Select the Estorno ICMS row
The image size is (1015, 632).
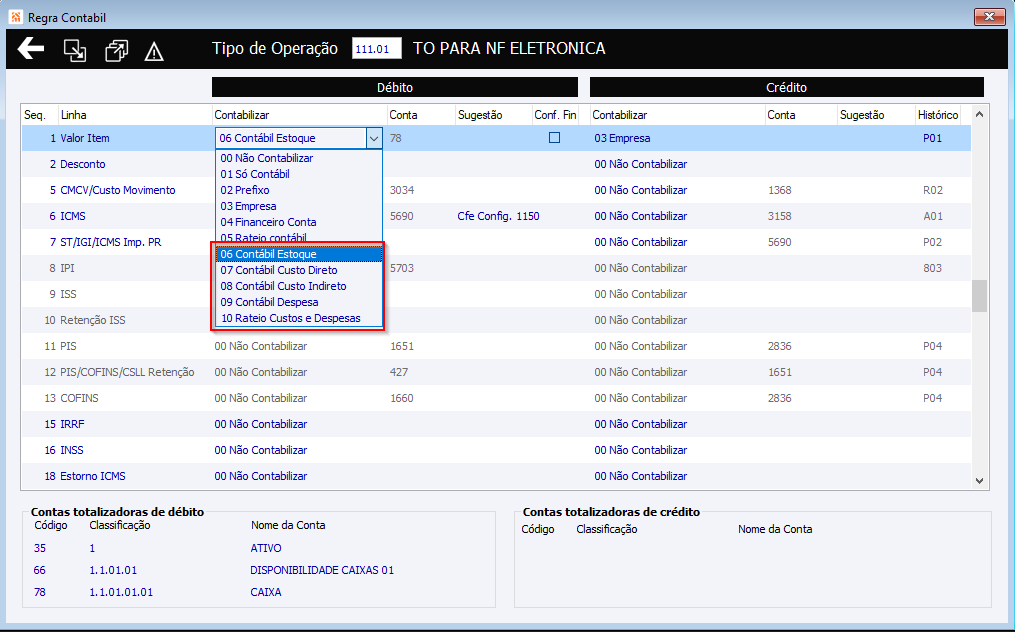[x=496, y=476]
